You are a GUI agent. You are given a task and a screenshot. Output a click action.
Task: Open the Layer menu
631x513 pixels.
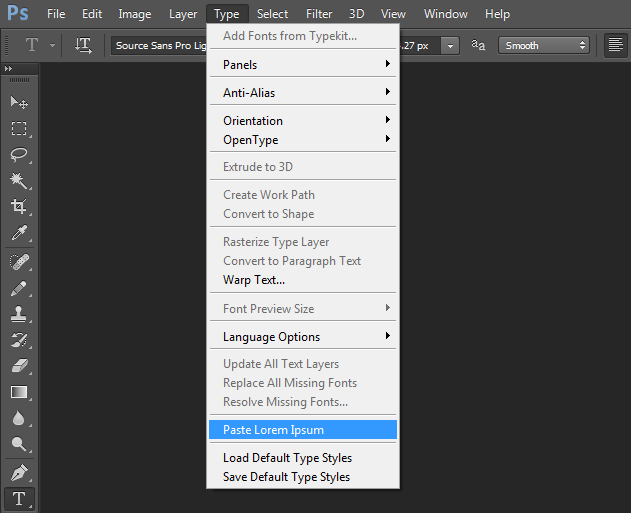pos(183,14)
